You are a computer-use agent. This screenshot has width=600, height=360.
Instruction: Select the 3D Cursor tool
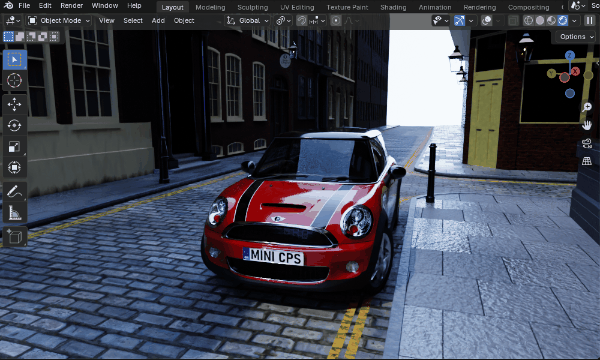[x=15, y=80]
